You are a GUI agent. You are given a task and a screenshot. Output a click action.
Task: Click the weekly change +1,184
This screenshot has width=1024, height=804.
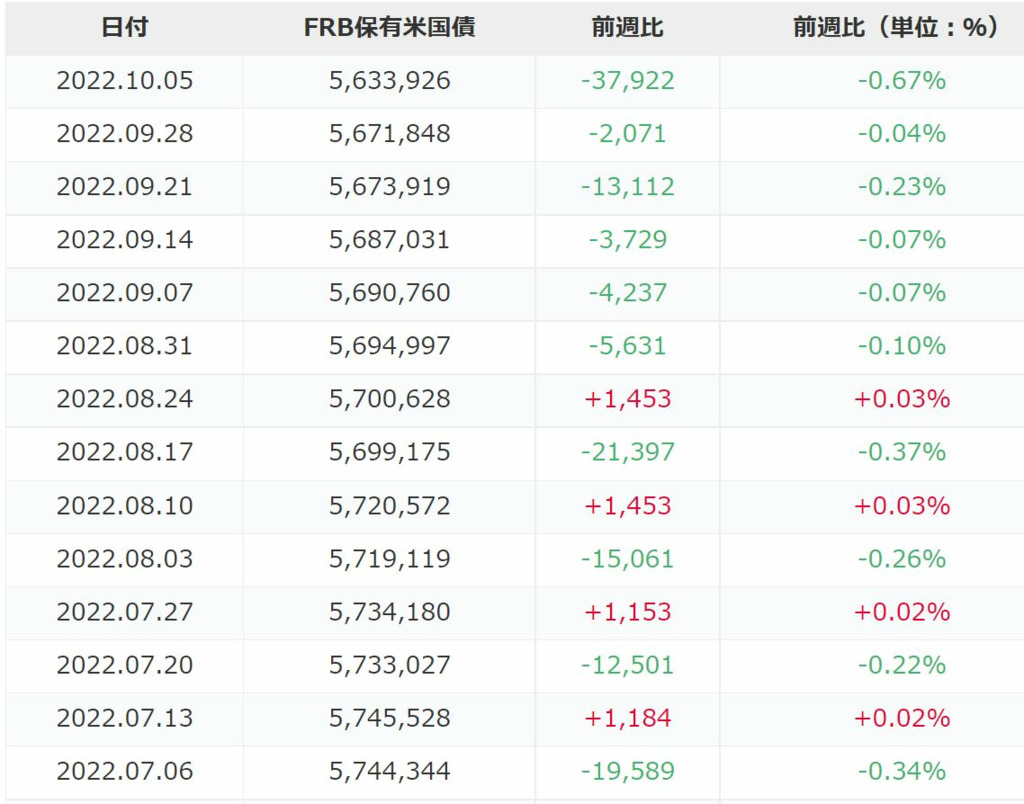[627, 718]
